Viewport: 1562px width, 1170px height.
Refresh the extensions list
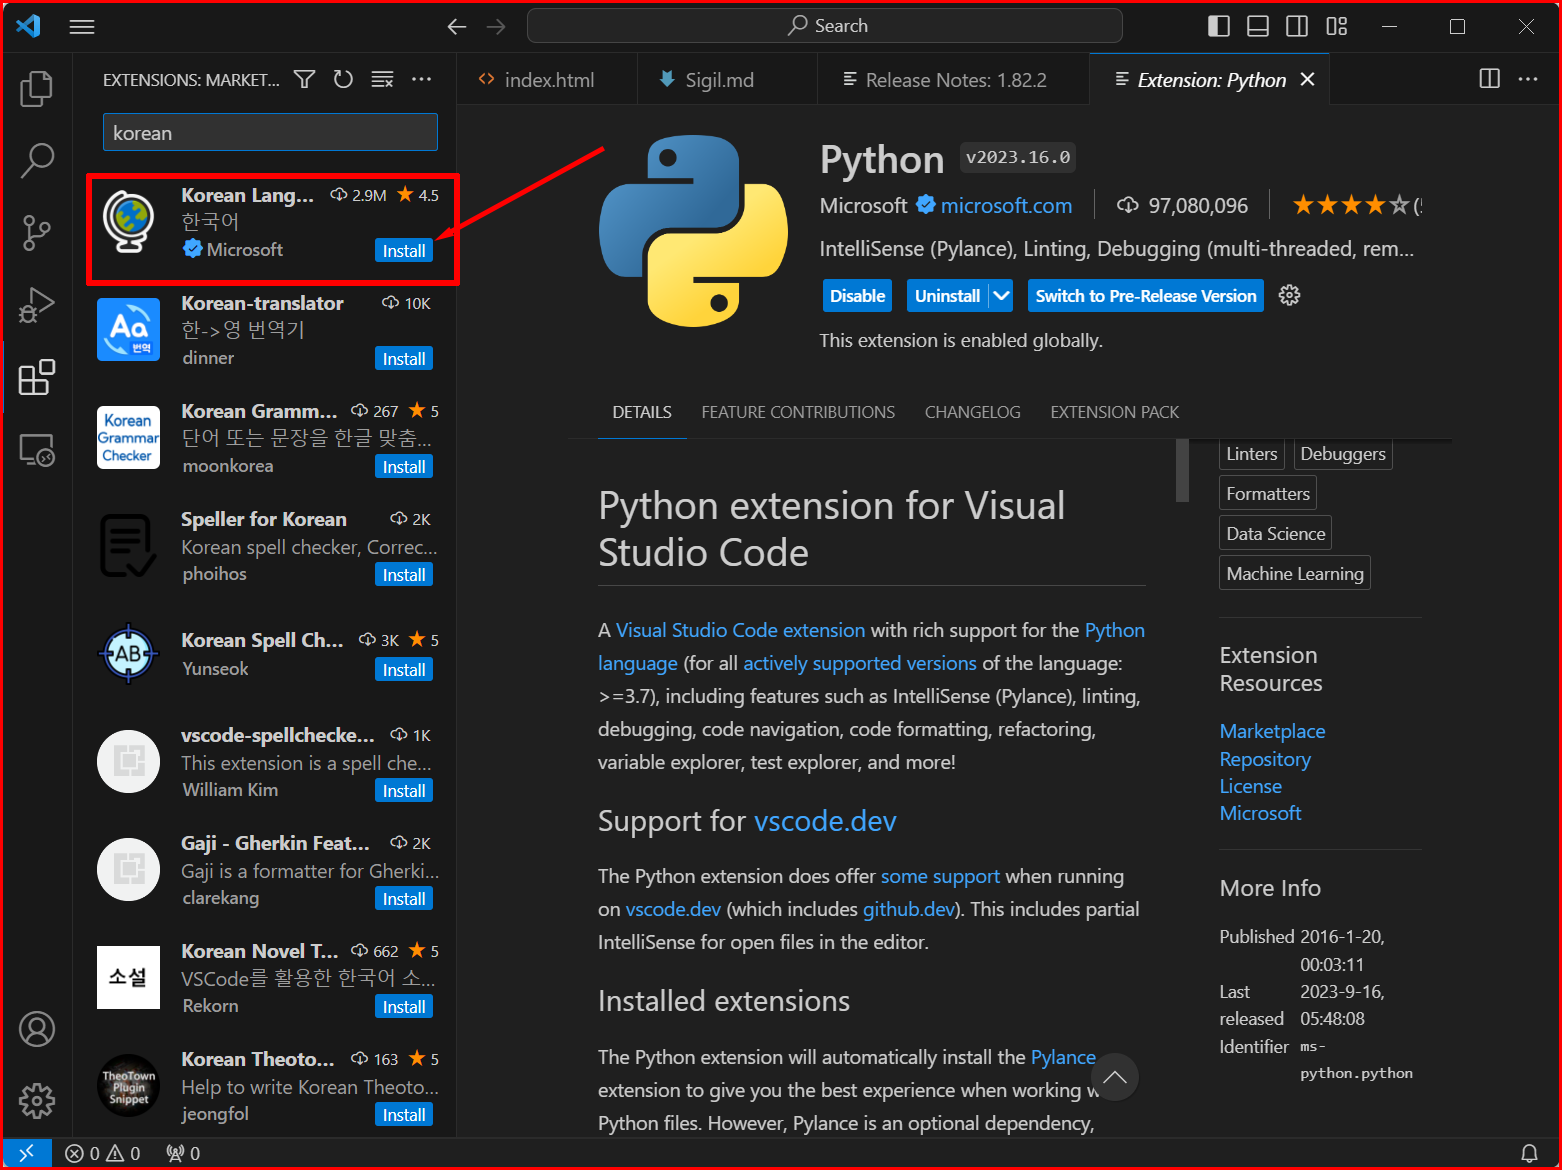(x=343, y=79)
